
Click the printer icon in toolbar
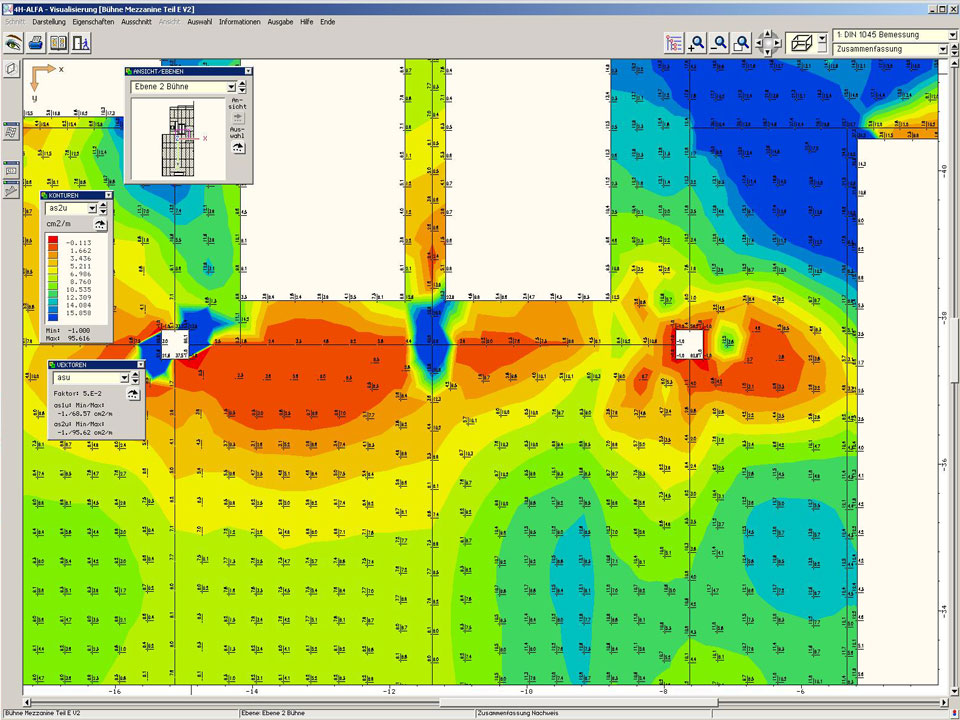[36, 43]
